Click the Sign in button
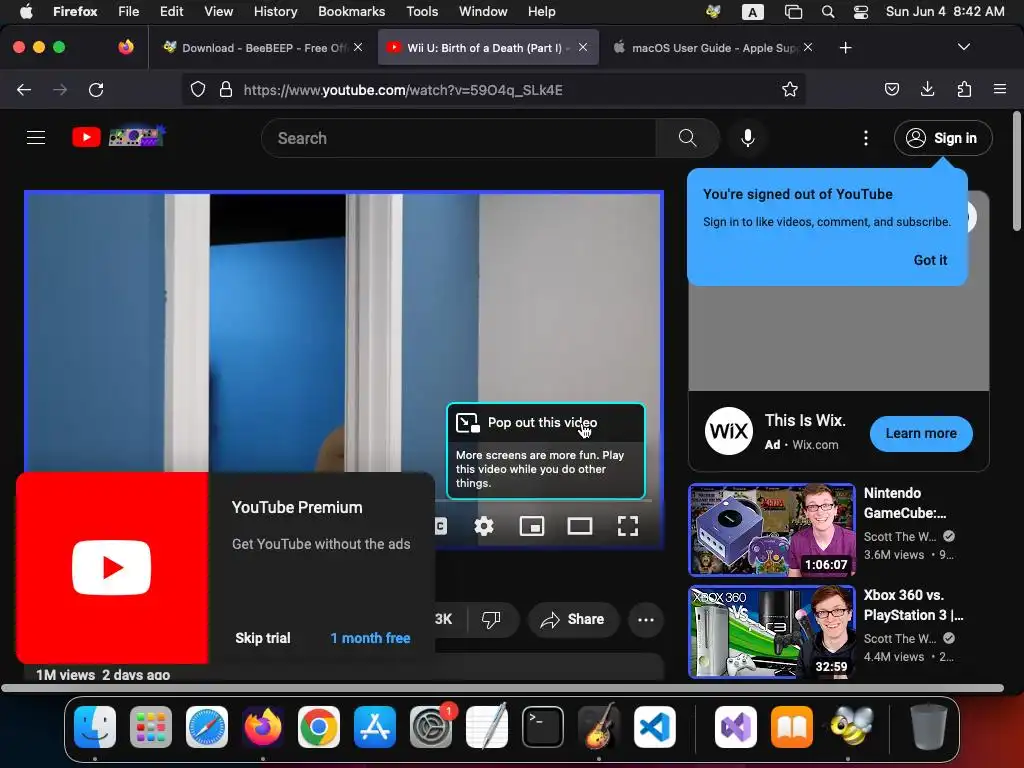 pos(943,138)
